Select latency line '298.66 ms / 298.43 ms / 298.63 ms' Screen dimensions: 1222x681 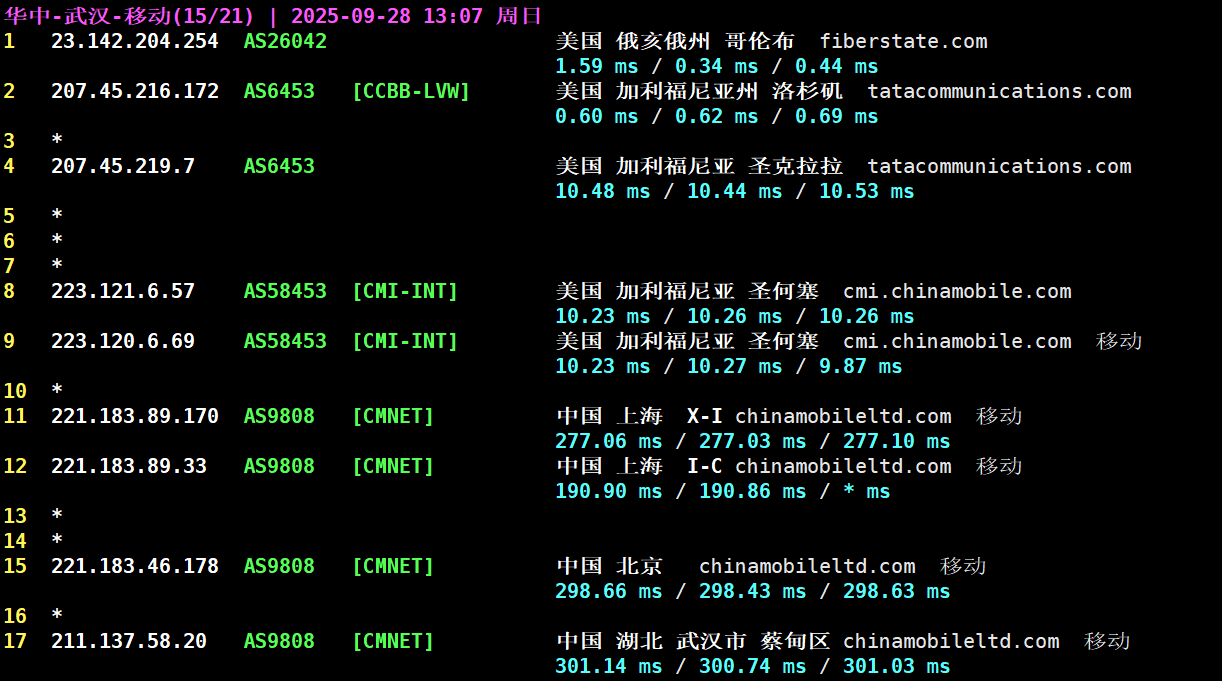753,591
